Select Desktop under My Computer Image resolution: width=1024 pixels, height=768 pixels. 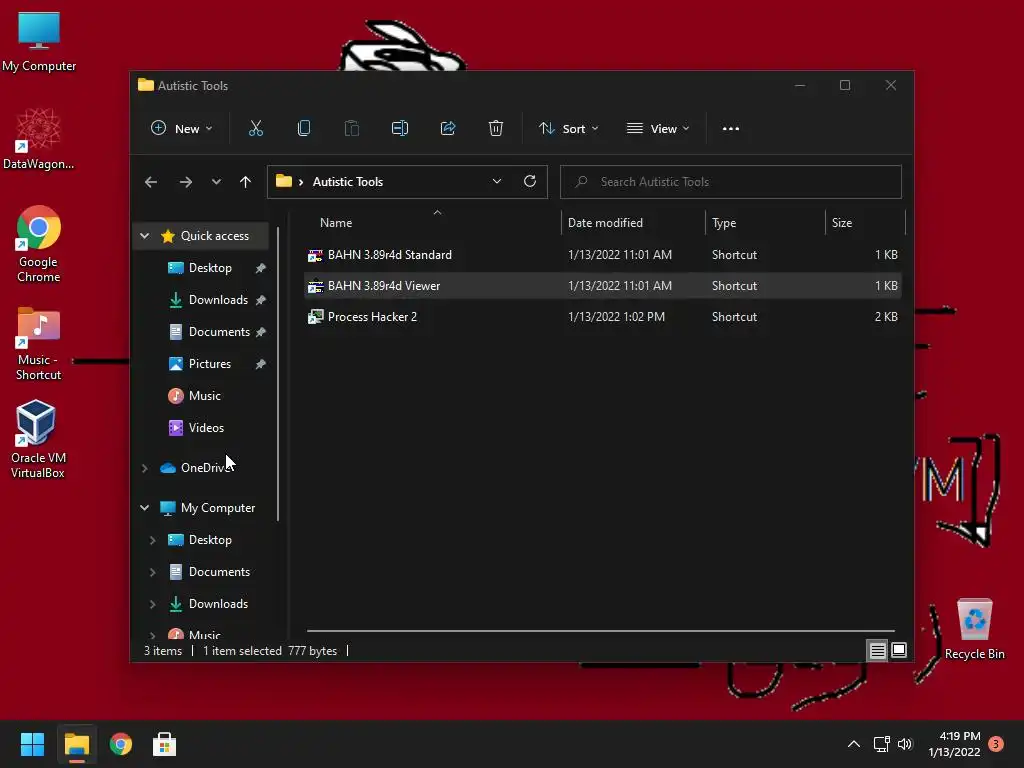coord(210,540)
